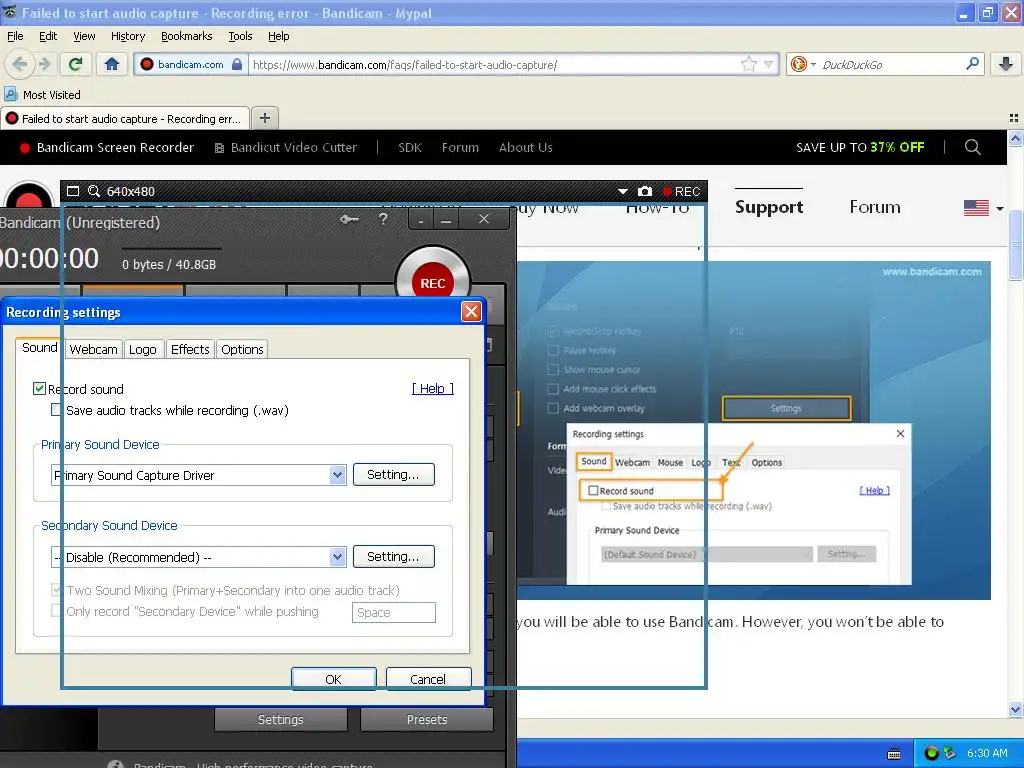Screen dimensions: 1024x768
Task: Click the browser Forward arrow
Action: point(44,64)
